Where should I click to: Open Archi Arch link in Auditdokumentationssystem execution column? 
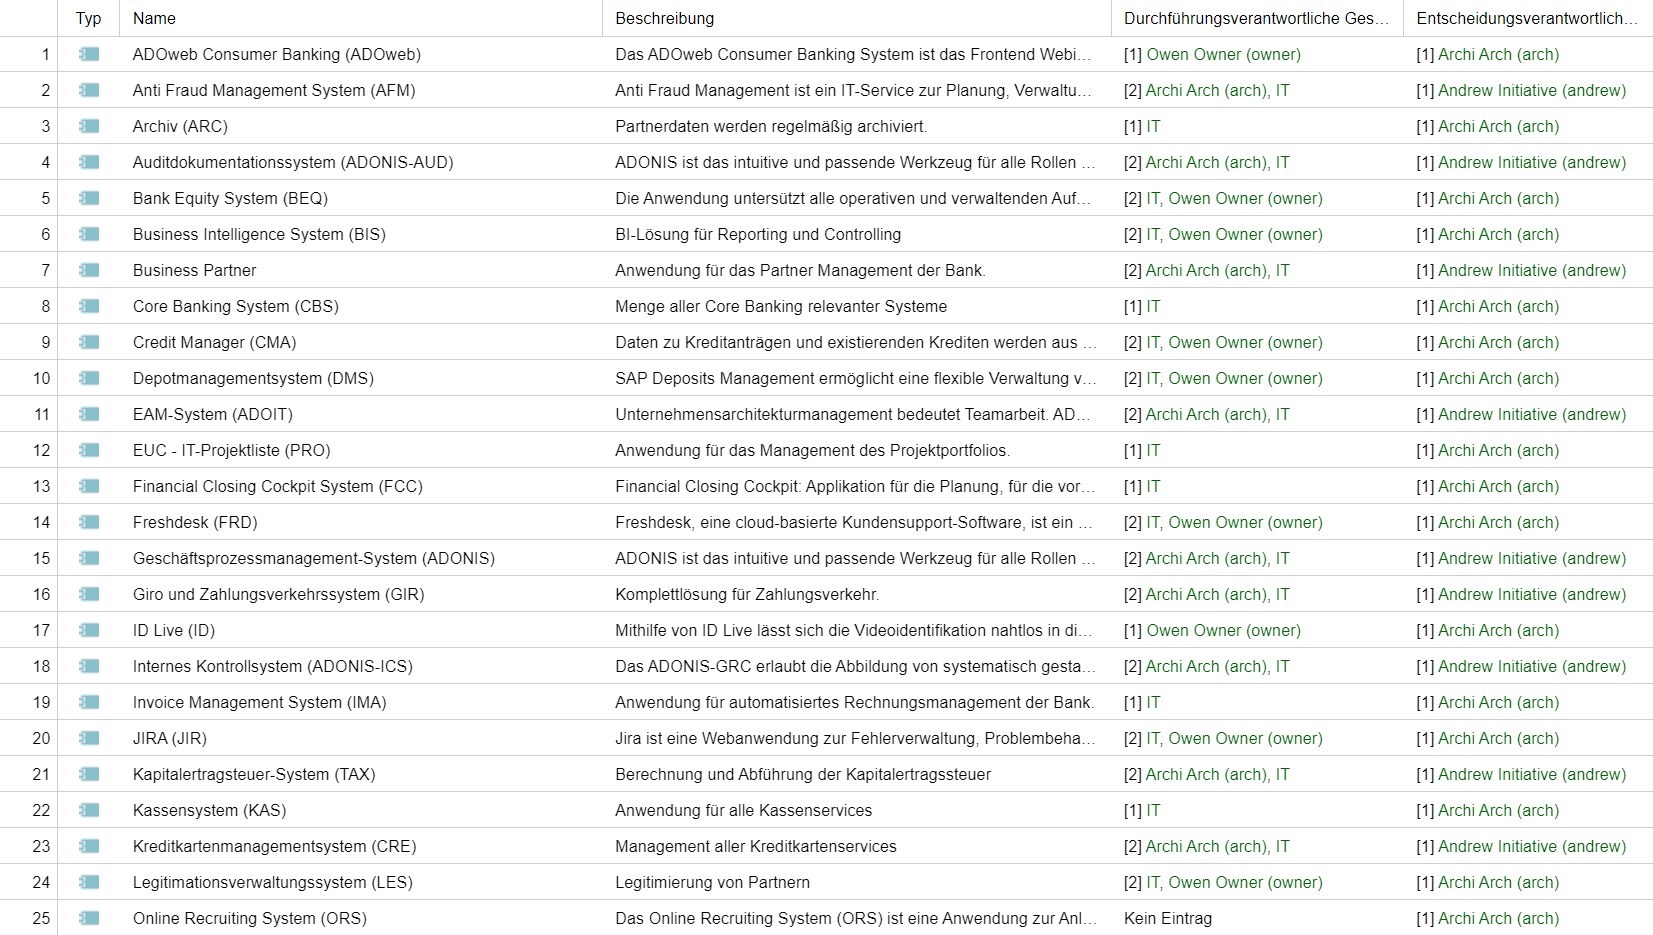(1206, 162)
